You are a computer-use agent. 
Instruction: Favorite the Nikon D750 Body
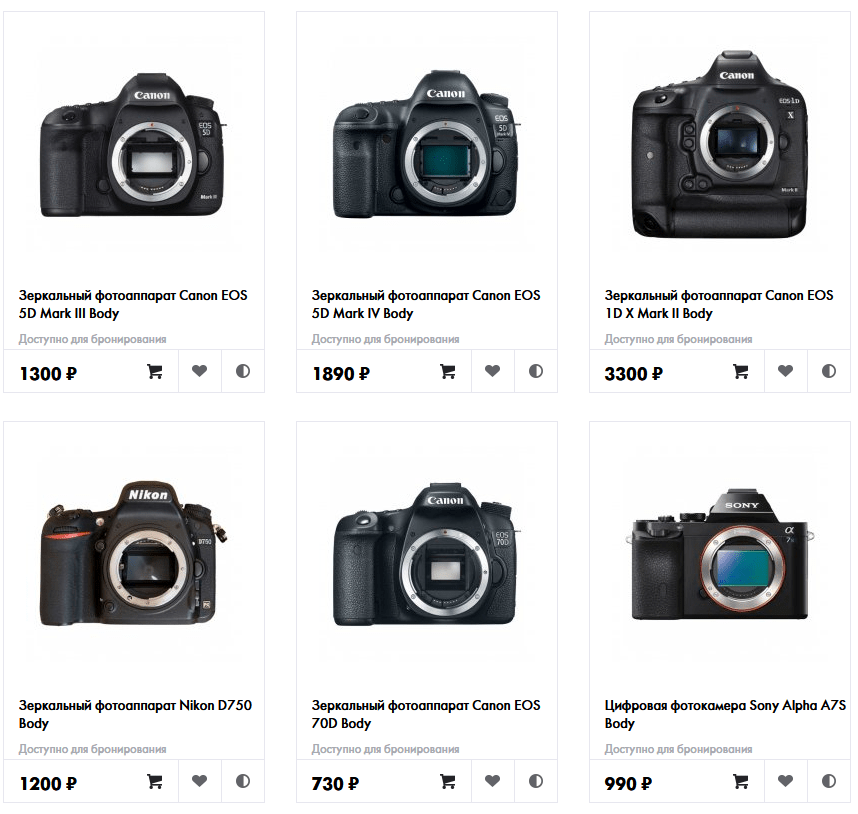[200, 781]
